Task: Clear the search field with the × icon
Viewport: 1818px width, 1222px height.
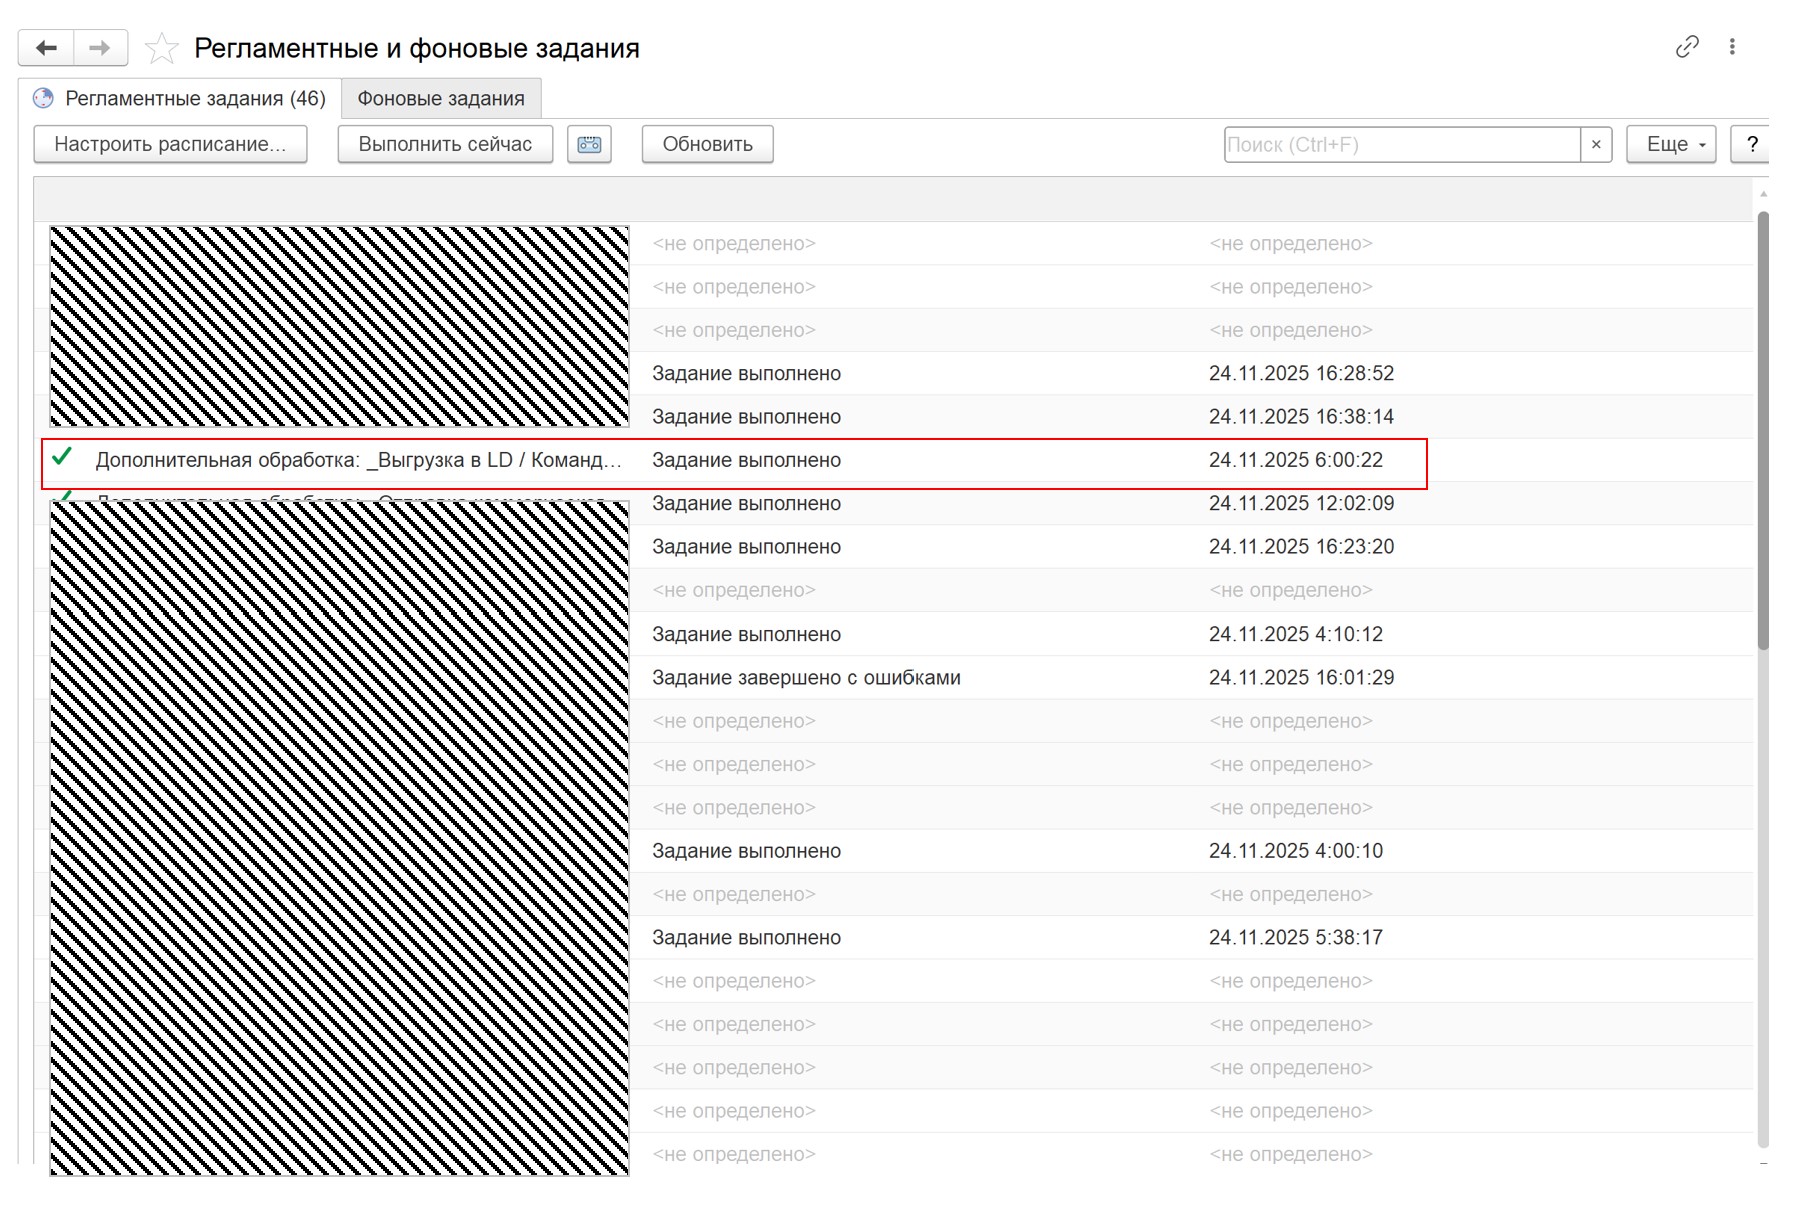Action: [1597, 144]
